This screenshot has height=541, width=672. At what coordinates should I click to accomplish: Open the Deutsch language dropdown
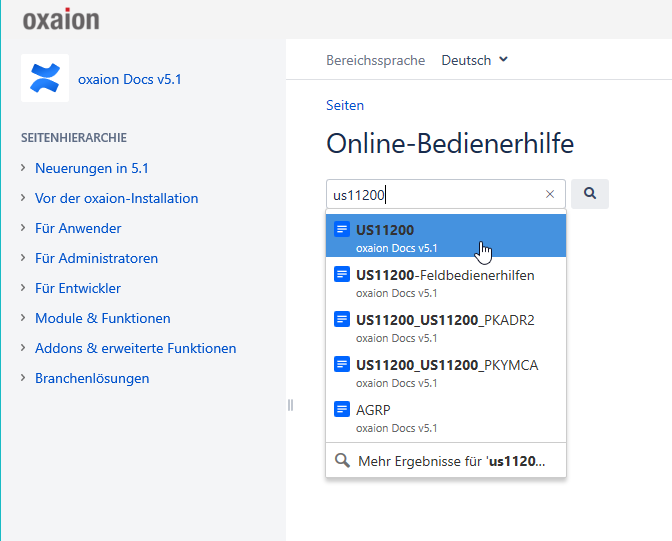pos(475,60)
